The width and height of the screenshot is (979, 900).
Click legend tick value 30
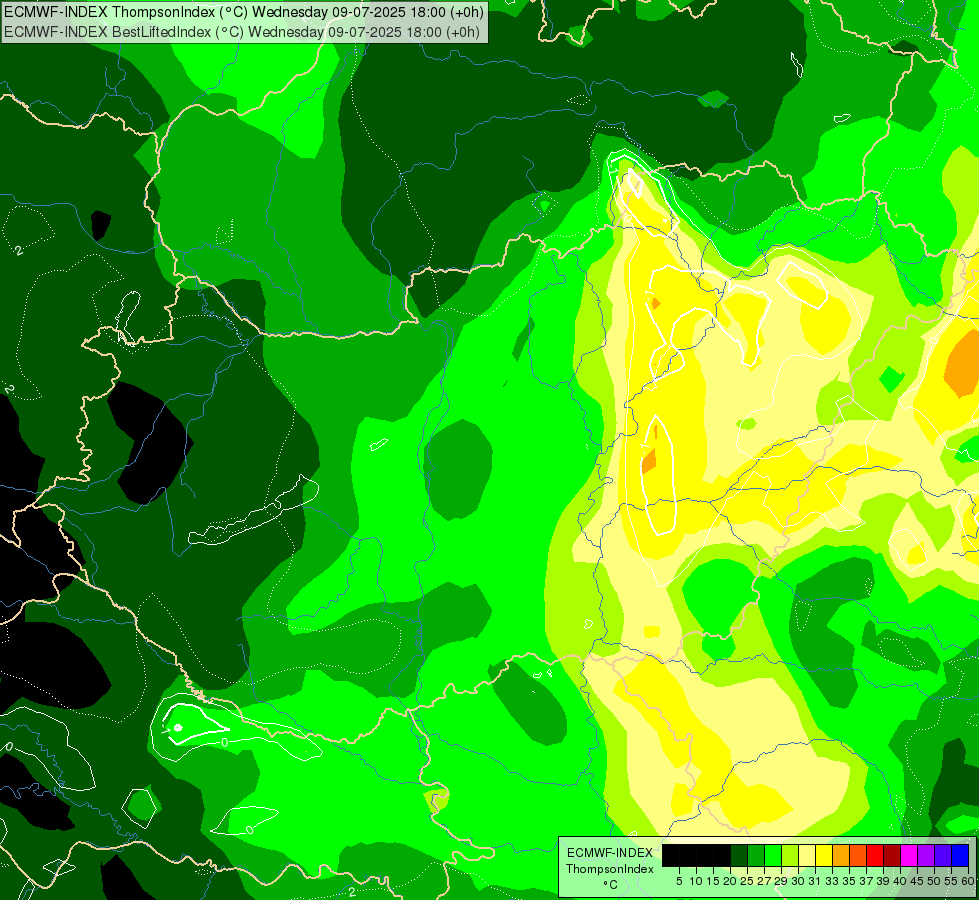pyautogui.click(x=799, y=881)
